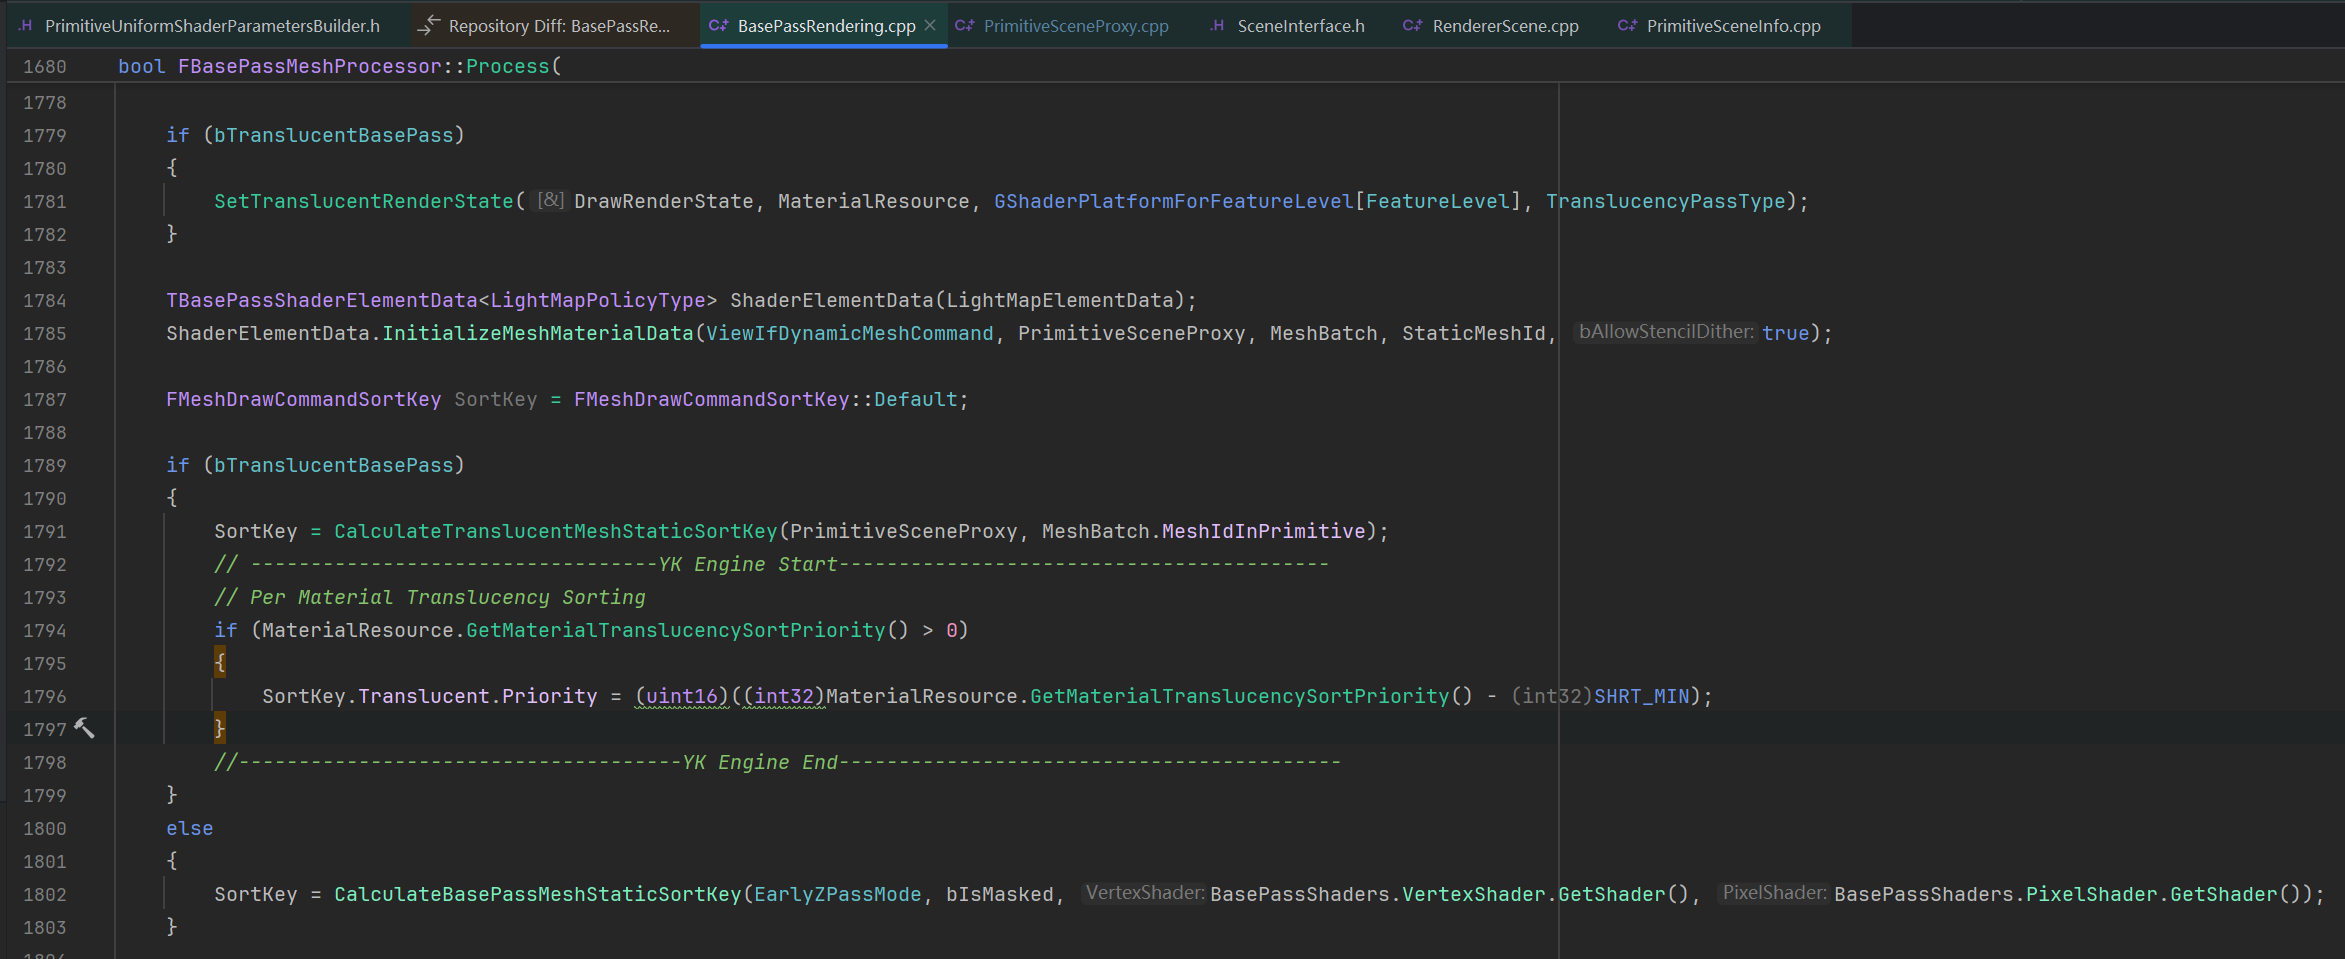Click line number 1796 in the gutter

coord(45,696)
